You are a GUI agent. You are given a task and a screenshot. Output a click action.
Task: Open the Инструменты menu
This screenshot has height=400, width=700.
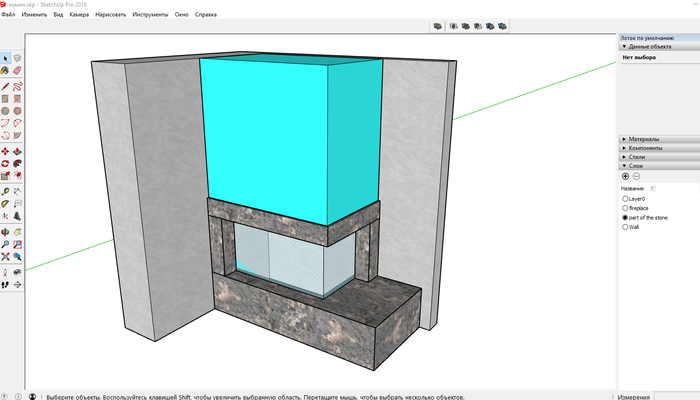(150, 16)
